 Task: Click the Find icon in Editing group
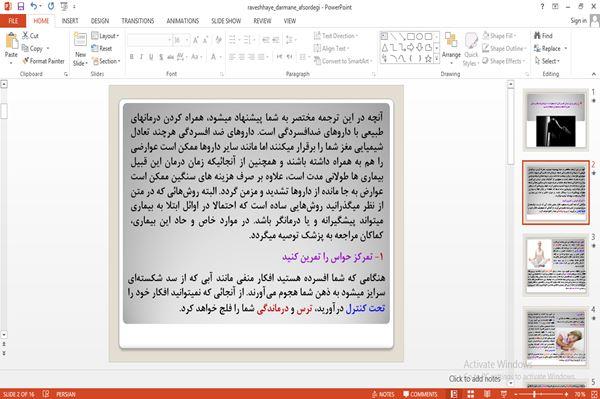click(x=543, y=36)
